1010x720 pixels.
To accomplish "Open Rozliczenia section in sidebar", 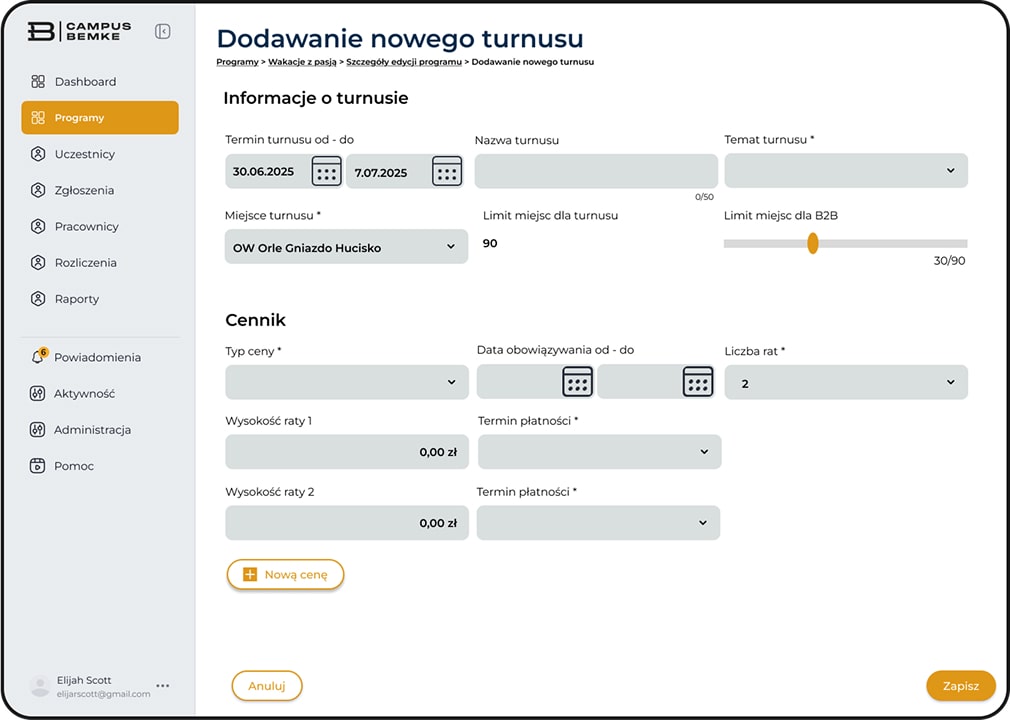I will pyautogui.click(x=85, y=263).
